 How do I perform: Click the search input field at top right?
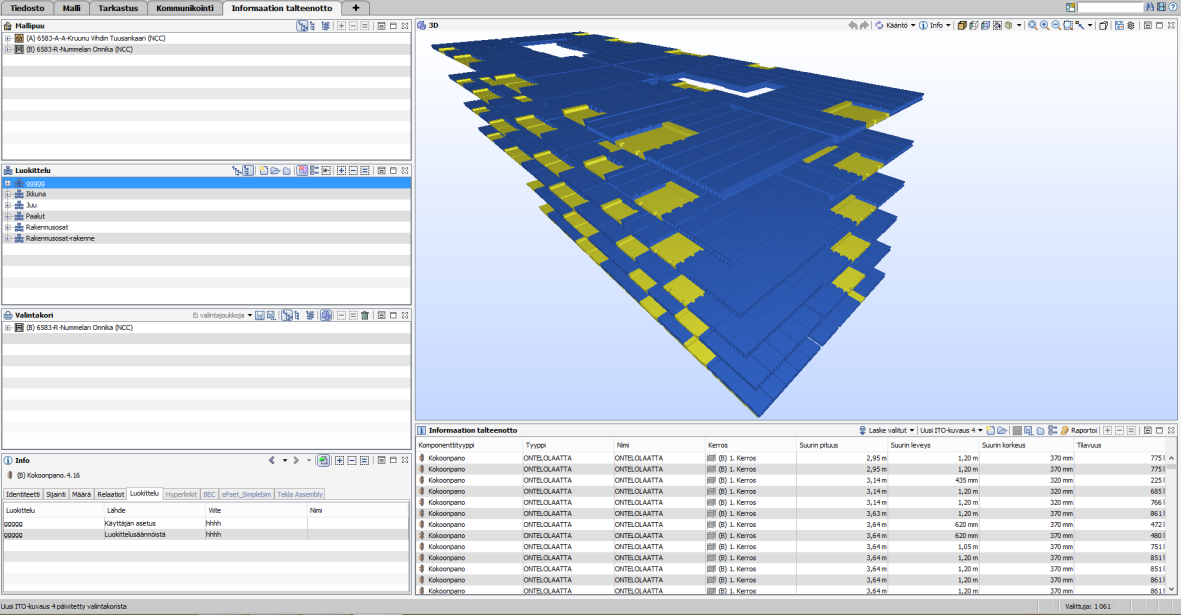point(1110,7)
